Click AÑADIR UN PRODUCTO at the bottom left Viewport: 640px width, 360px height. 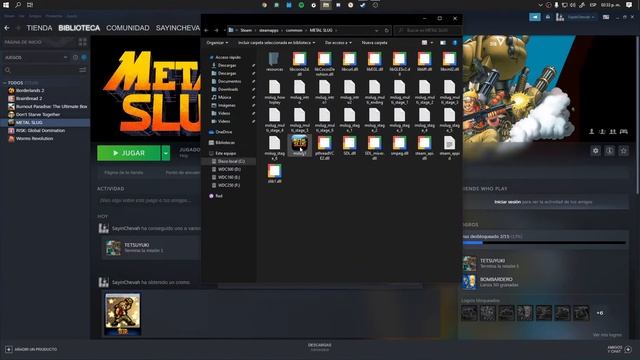point(31,349)
